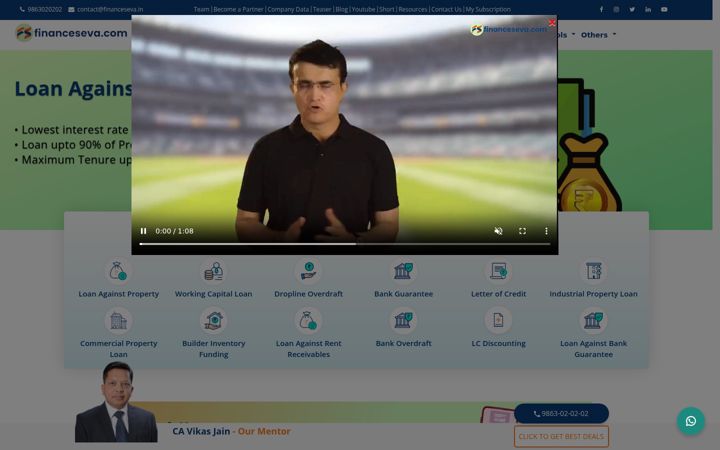Screen dimensions: 720x450
Task: Select Working Capital Loan icon
Action: click(214, 271)
